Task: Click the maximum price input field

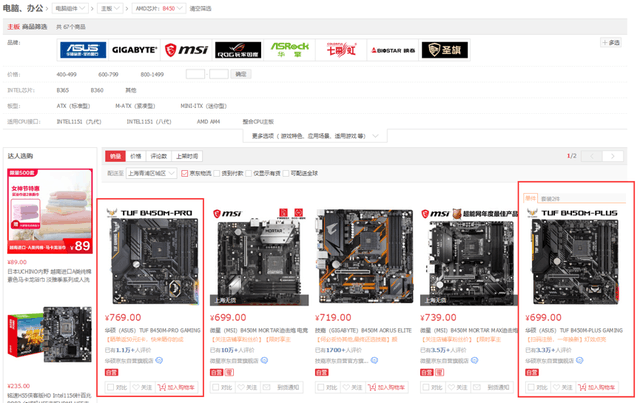Action: click(x=219, y=74)
